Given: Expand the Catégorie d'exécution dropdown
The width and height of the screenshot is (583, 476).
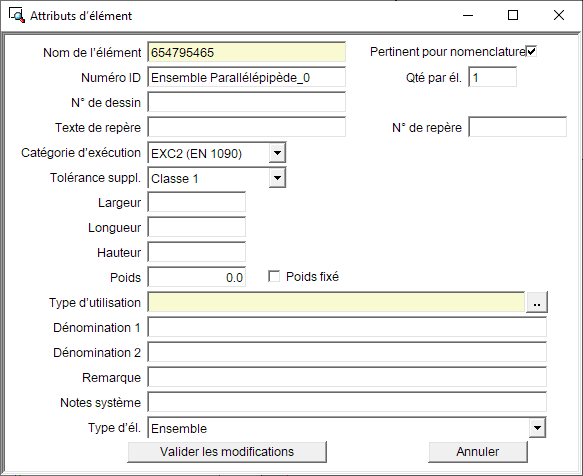Looking at the screenshot, I should tap(277, 153).
